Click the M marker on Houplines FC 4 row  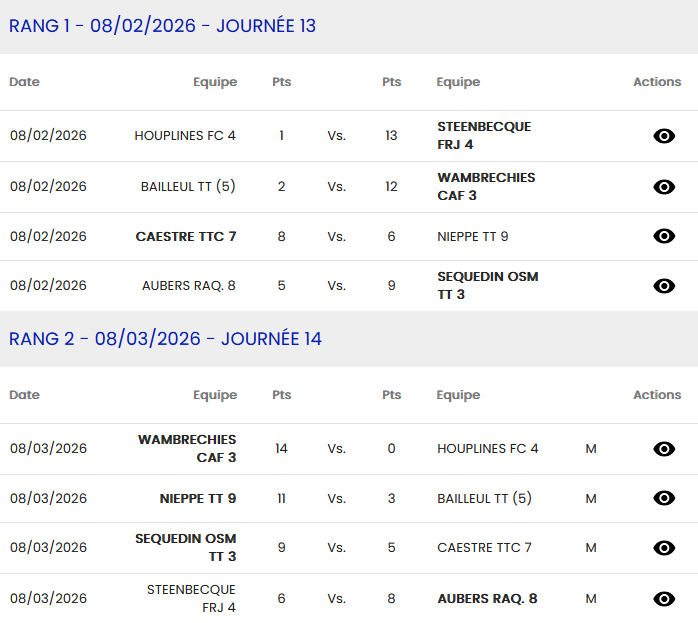591,449
